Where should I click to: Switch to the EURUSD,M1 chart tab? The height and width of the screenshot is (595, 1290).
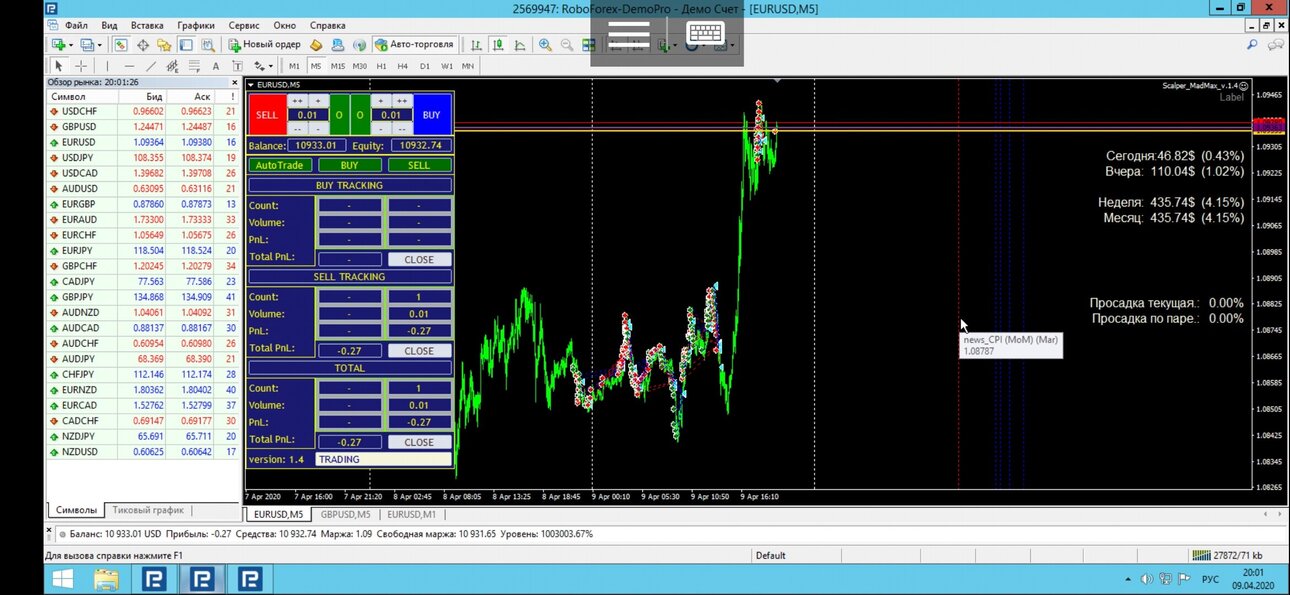(x=412, y=514)
